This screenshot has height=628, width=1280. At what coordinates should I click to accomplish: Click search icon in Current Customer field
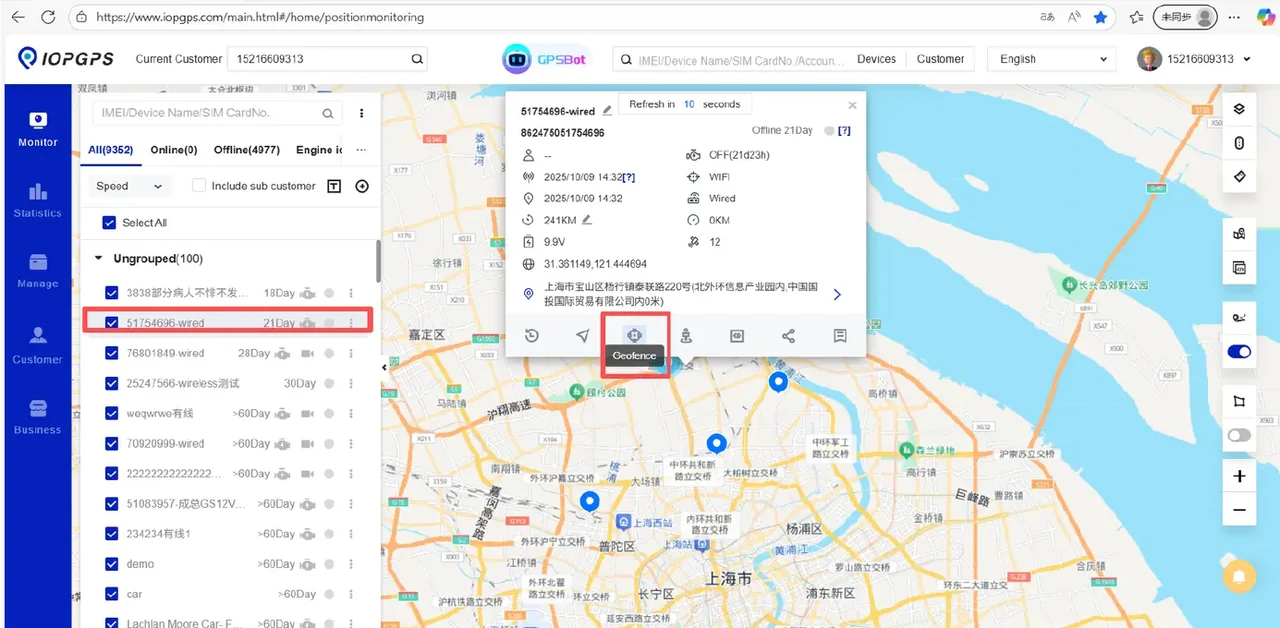coord(417,59)
